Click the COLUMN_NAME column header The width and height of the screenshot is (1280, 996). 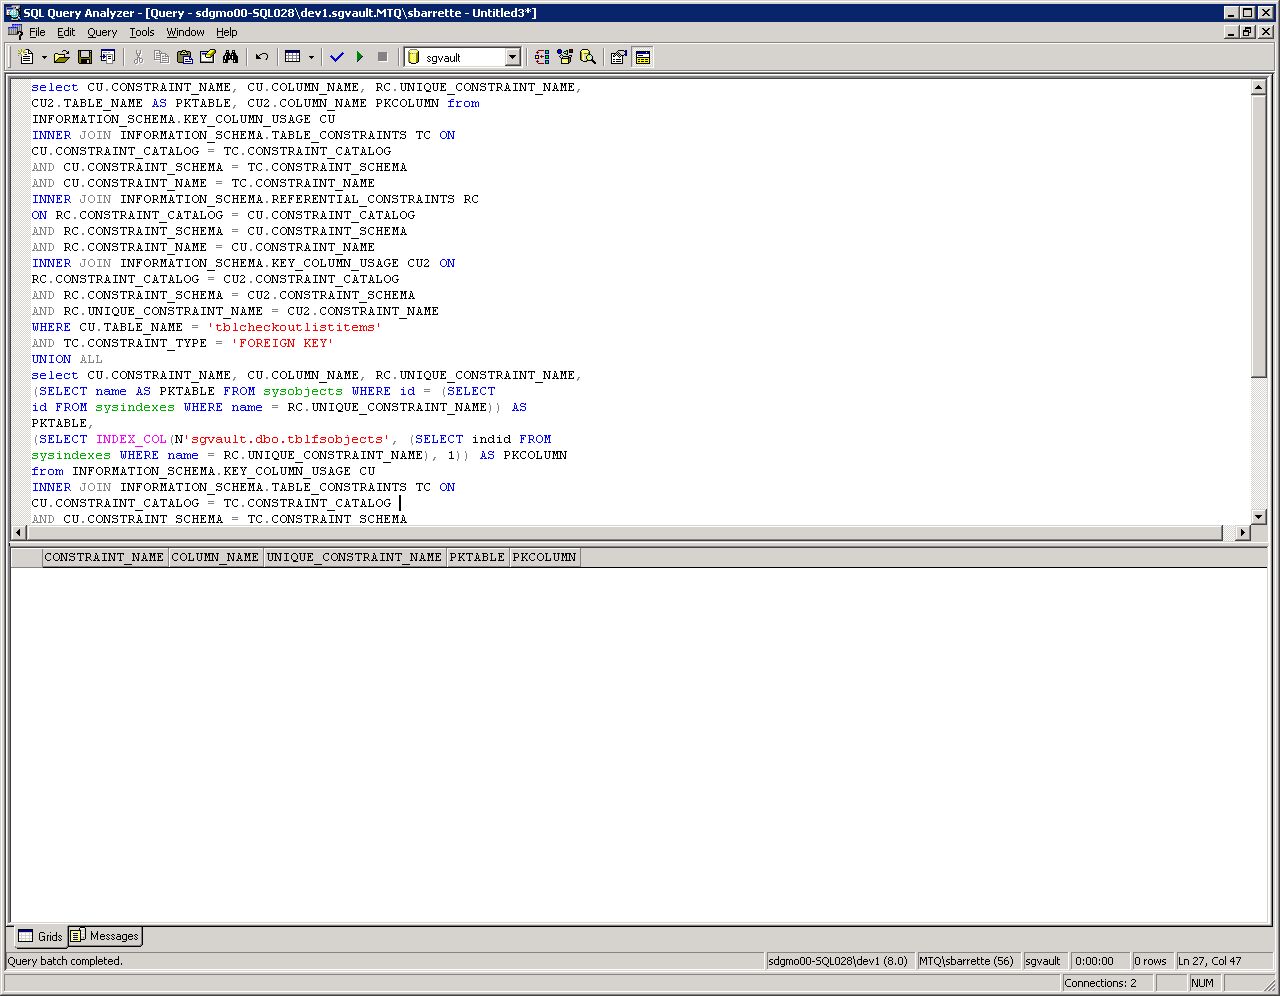tap(215, 557)
